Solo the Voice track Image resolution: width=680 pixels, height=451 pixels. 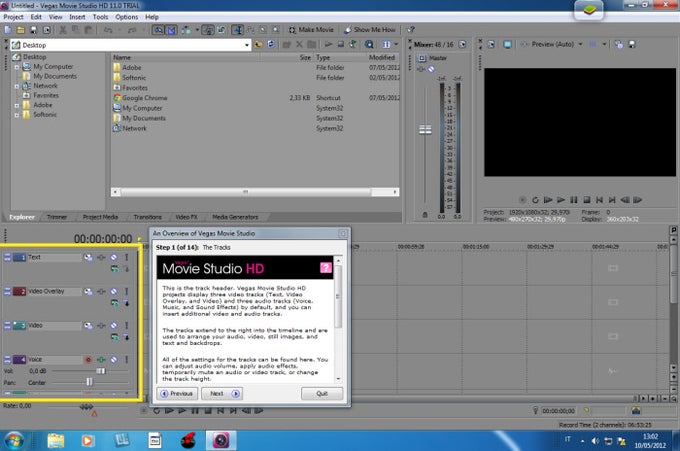(x=127, y=359)
